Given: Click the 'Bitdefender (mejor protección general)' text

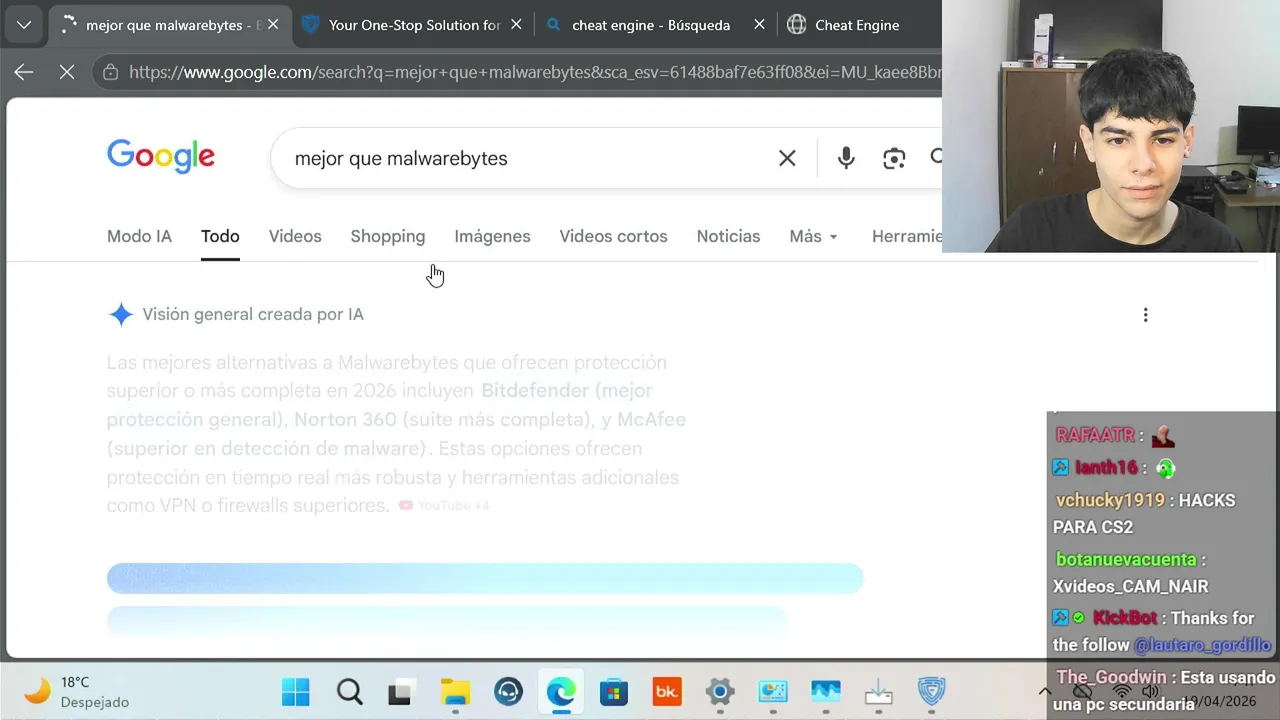Looking at the screenshot, I should pos(379,405).
